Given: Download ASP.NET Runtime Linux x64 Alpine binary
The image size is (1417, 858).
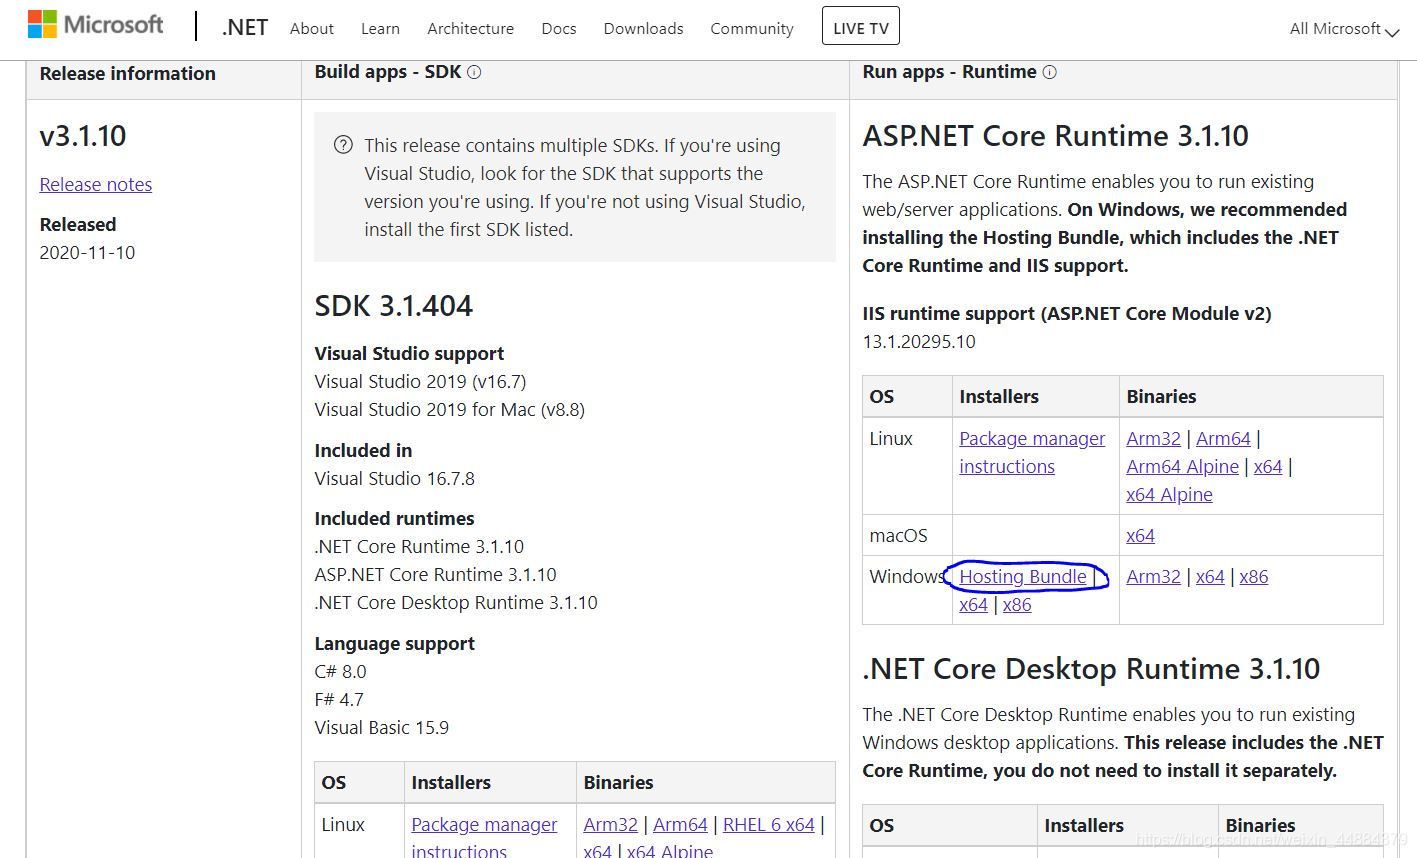Looking at the screenshot, I should (x=1169, y=494).
